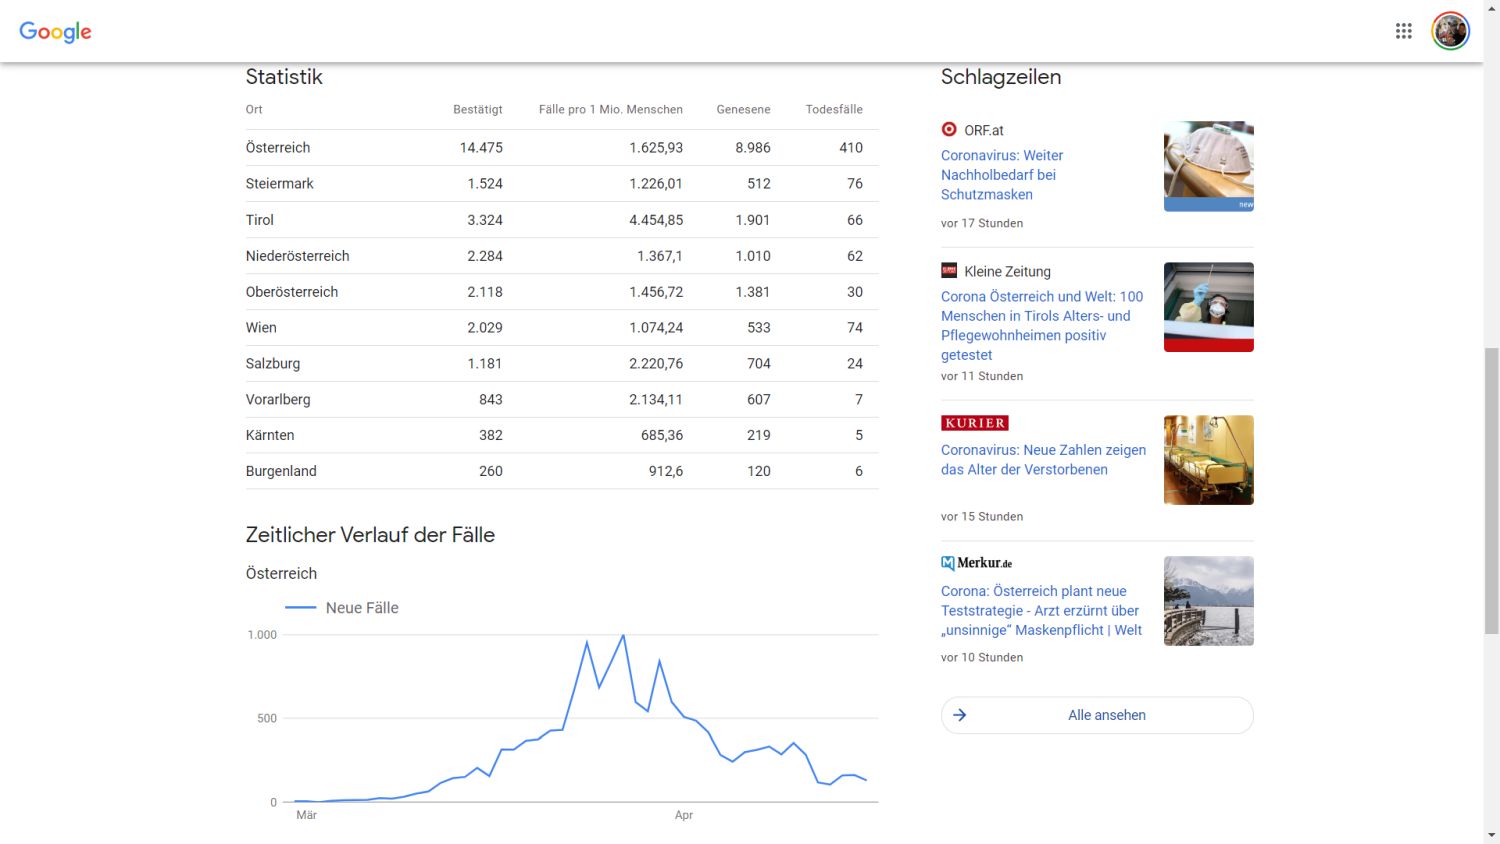Viewport: 1500px width, 844px height.
Task: Click the Neue Fälle chart legend line
Action: (301, 608)
